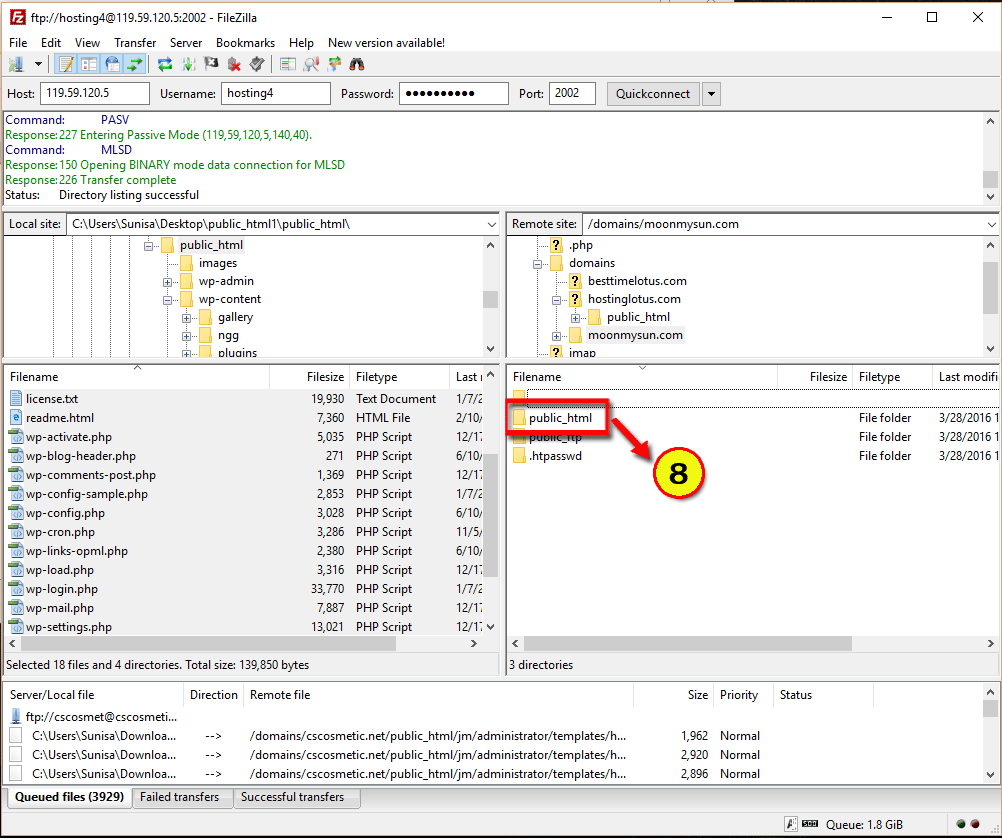This screenshot has height=838, width=1002.
Task: Check the queue item with size 1,962
Action: (x=16, y=736)
